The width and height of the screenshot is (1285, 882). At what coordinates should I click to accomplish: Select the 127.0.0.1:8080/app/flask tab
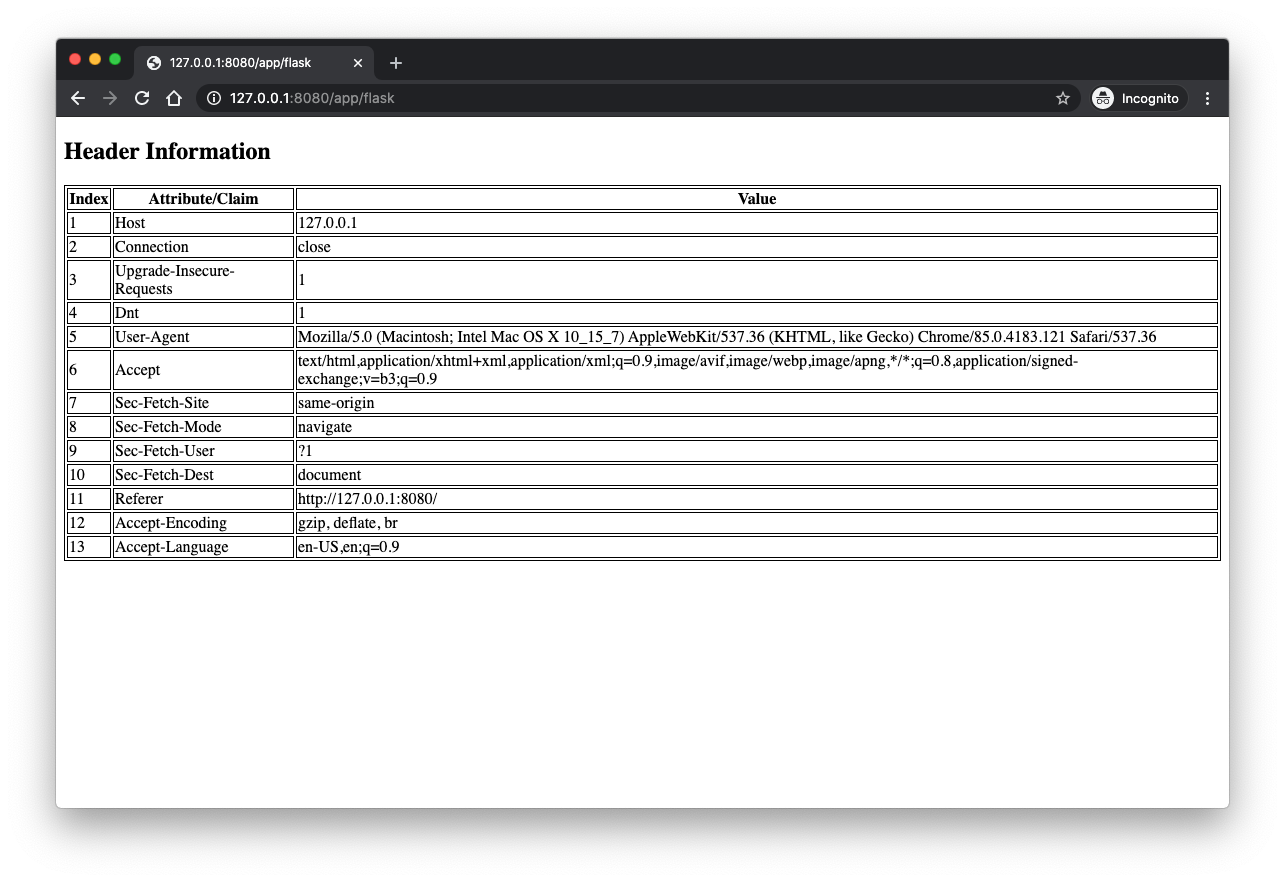tap(254, 63)
